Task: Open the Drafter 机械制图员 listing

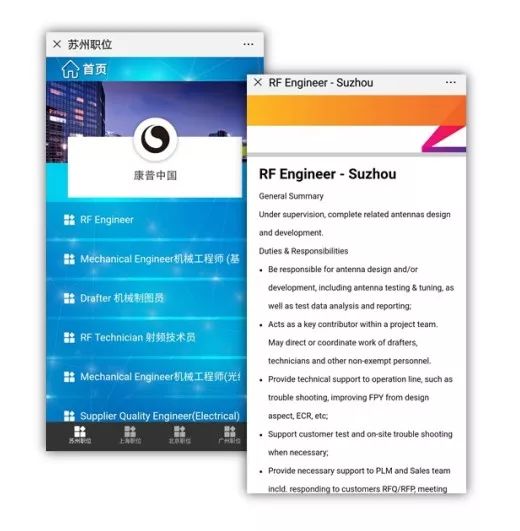Action: [x=146, y=298]
